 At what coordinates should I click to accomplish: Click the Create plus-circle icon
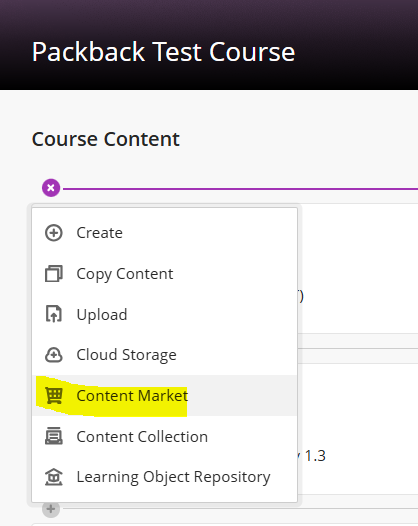54,233
